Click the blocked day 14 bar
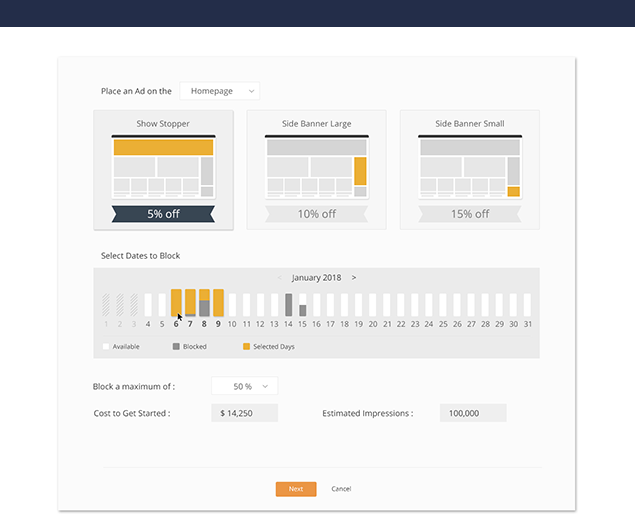 pyautogui.click(x=288, y=305)
